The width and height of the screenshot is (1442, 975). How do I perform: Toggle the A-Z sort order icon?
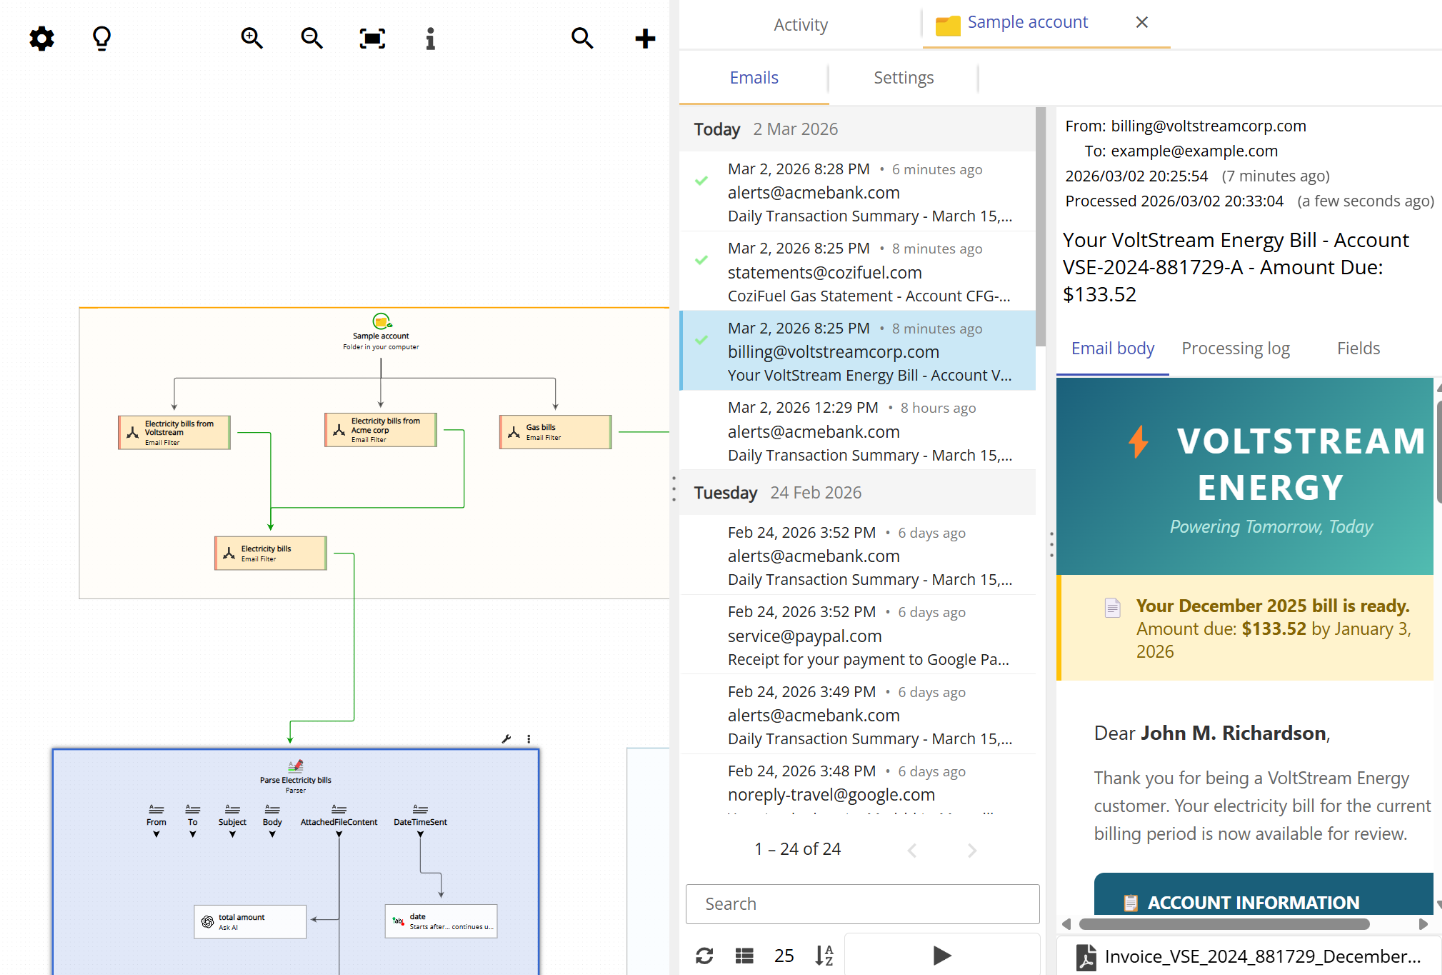823,956
